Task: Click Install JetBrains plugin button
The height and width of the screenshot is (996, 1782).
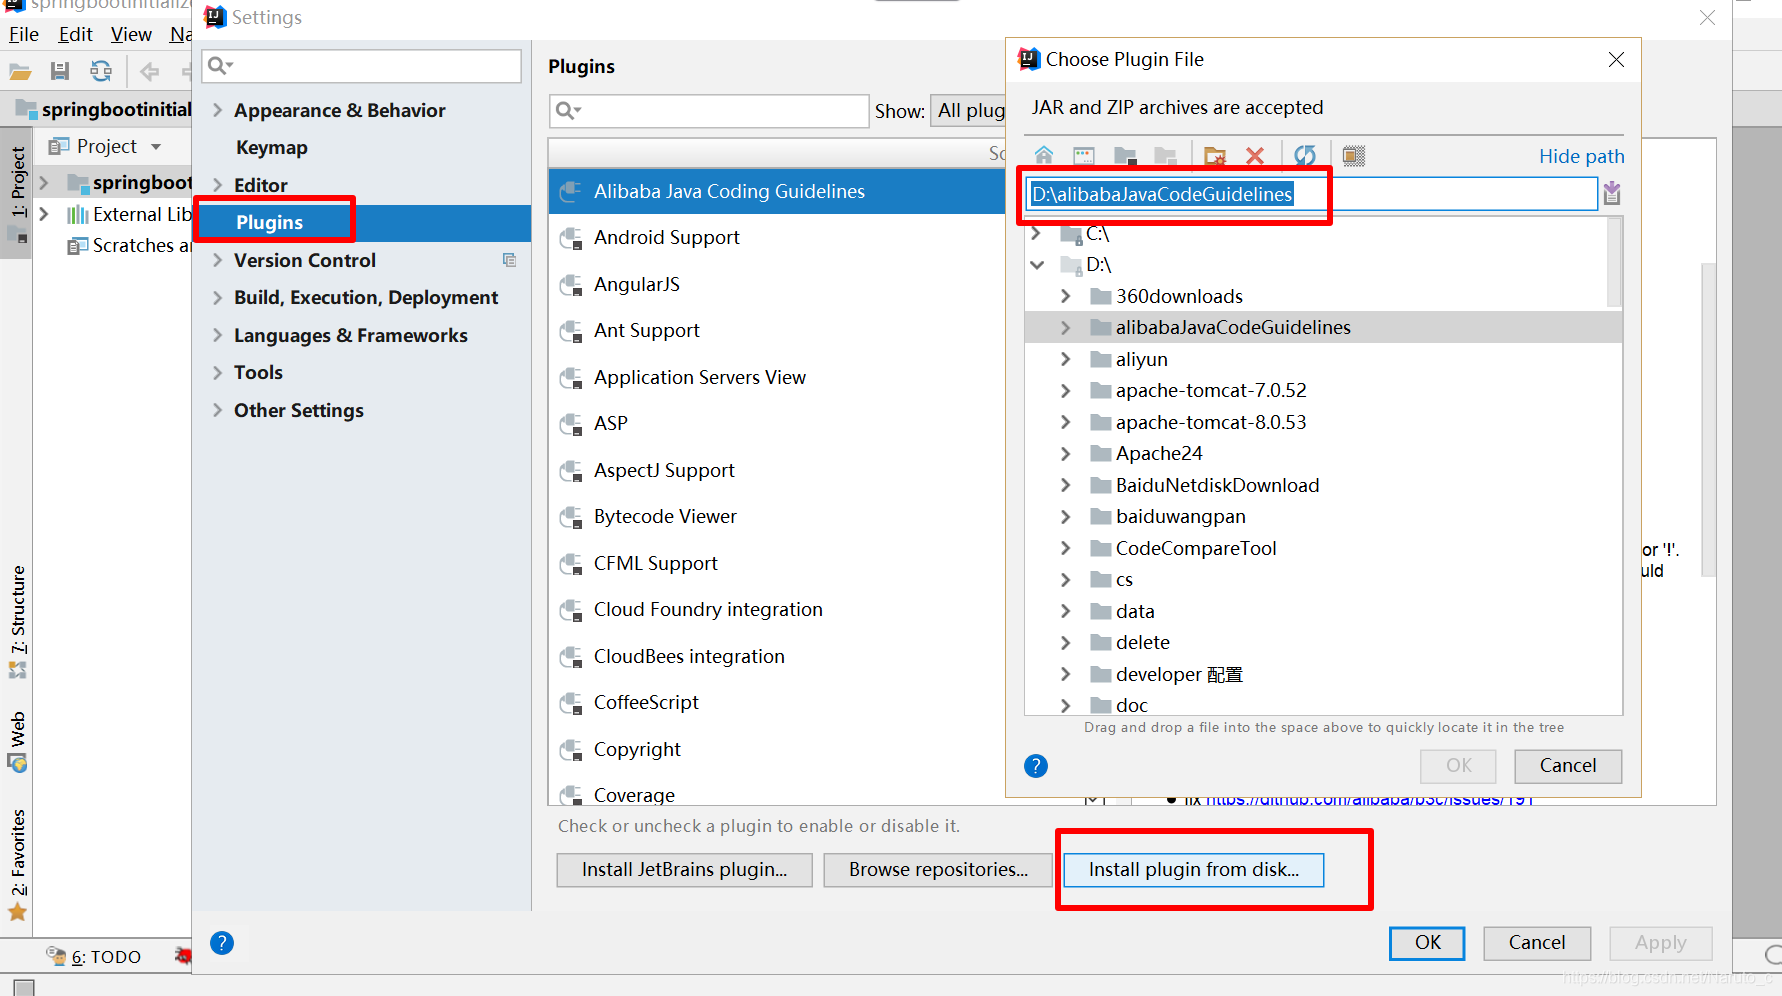Action: [x=684, y=870]
